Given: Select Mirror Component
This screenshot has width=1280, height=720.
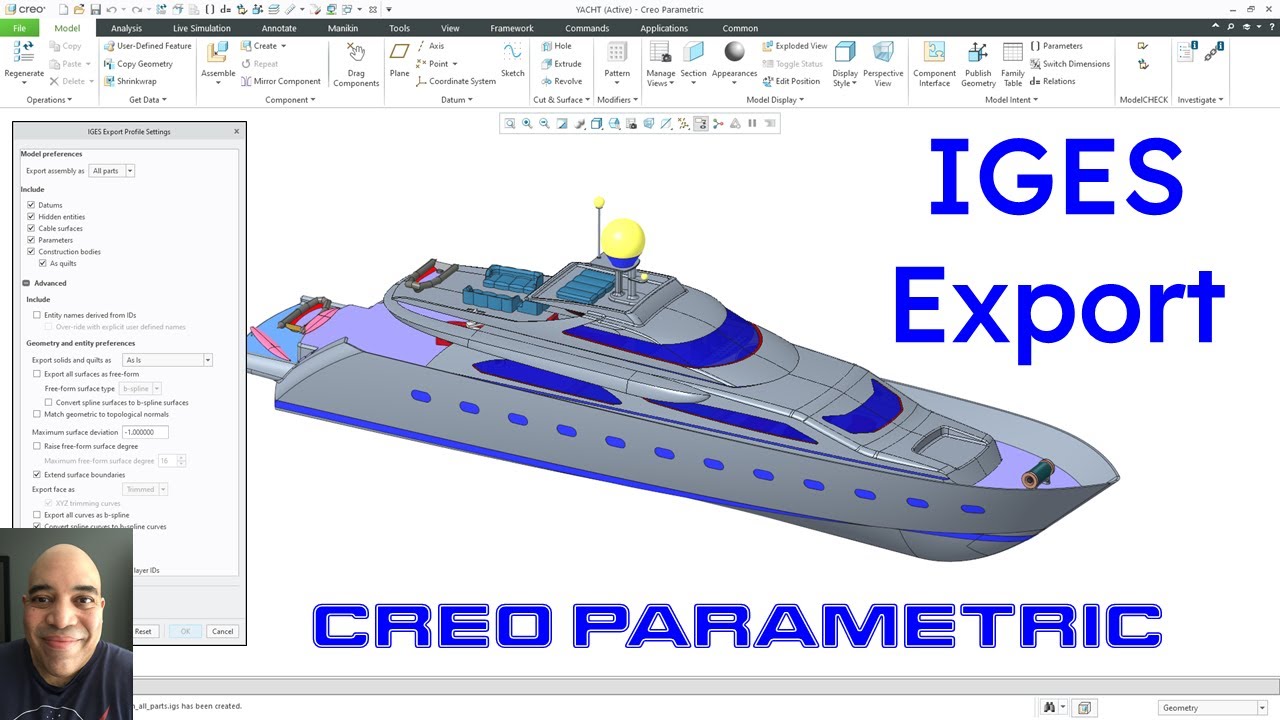Looking at the screenshot, I should tap(281, 81).
